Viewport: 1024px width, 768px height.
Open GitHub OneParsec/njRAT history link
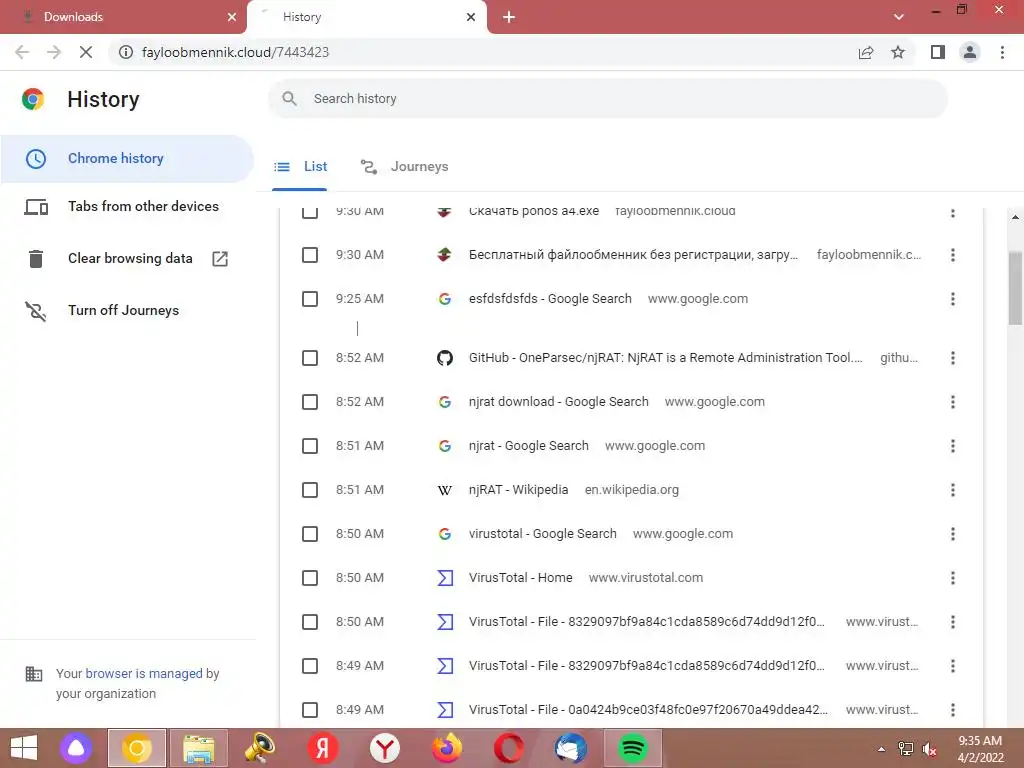click(x=665, y=358)
